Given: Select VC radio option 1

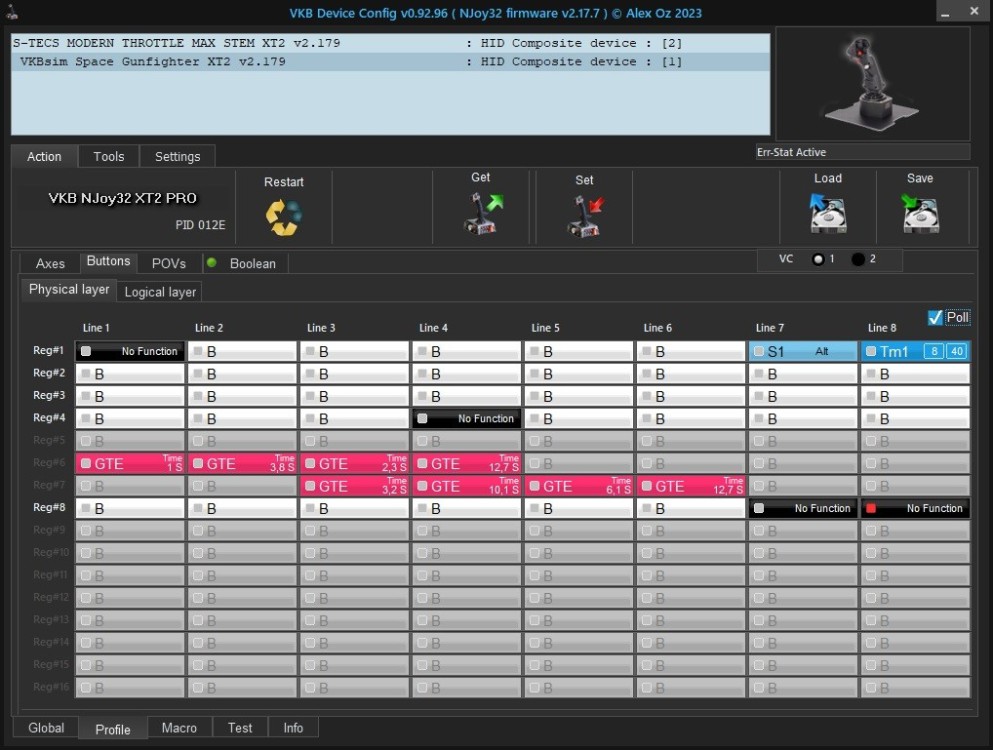Looking at the screenshot, I should pyautogui.click(x=818, y=259).
